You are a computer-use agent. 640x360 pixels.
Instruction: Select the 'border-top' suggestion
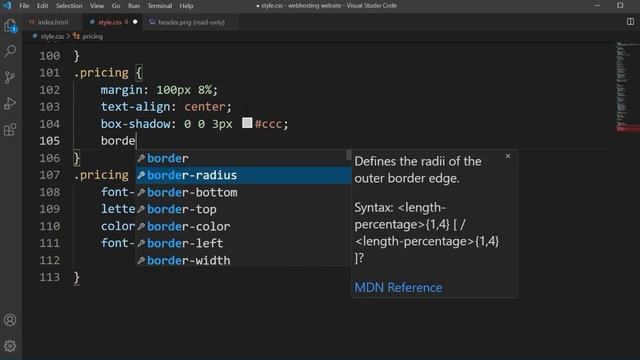click(x=243, y=209)
